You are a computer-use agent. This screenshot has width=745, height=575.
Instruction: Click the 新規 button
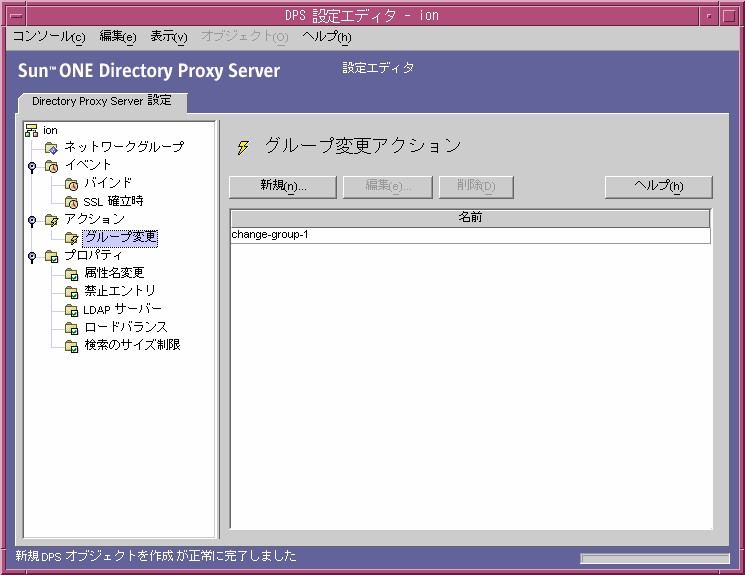(283, 187)
